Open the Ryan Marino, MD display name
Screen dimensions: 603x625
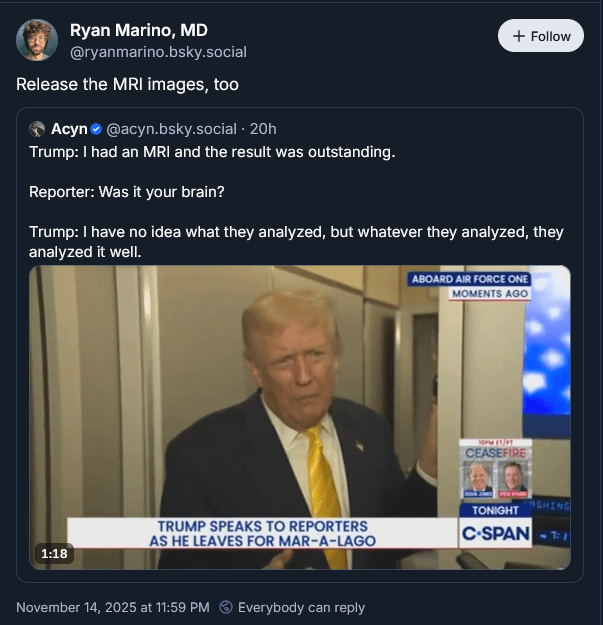(139, 30)
